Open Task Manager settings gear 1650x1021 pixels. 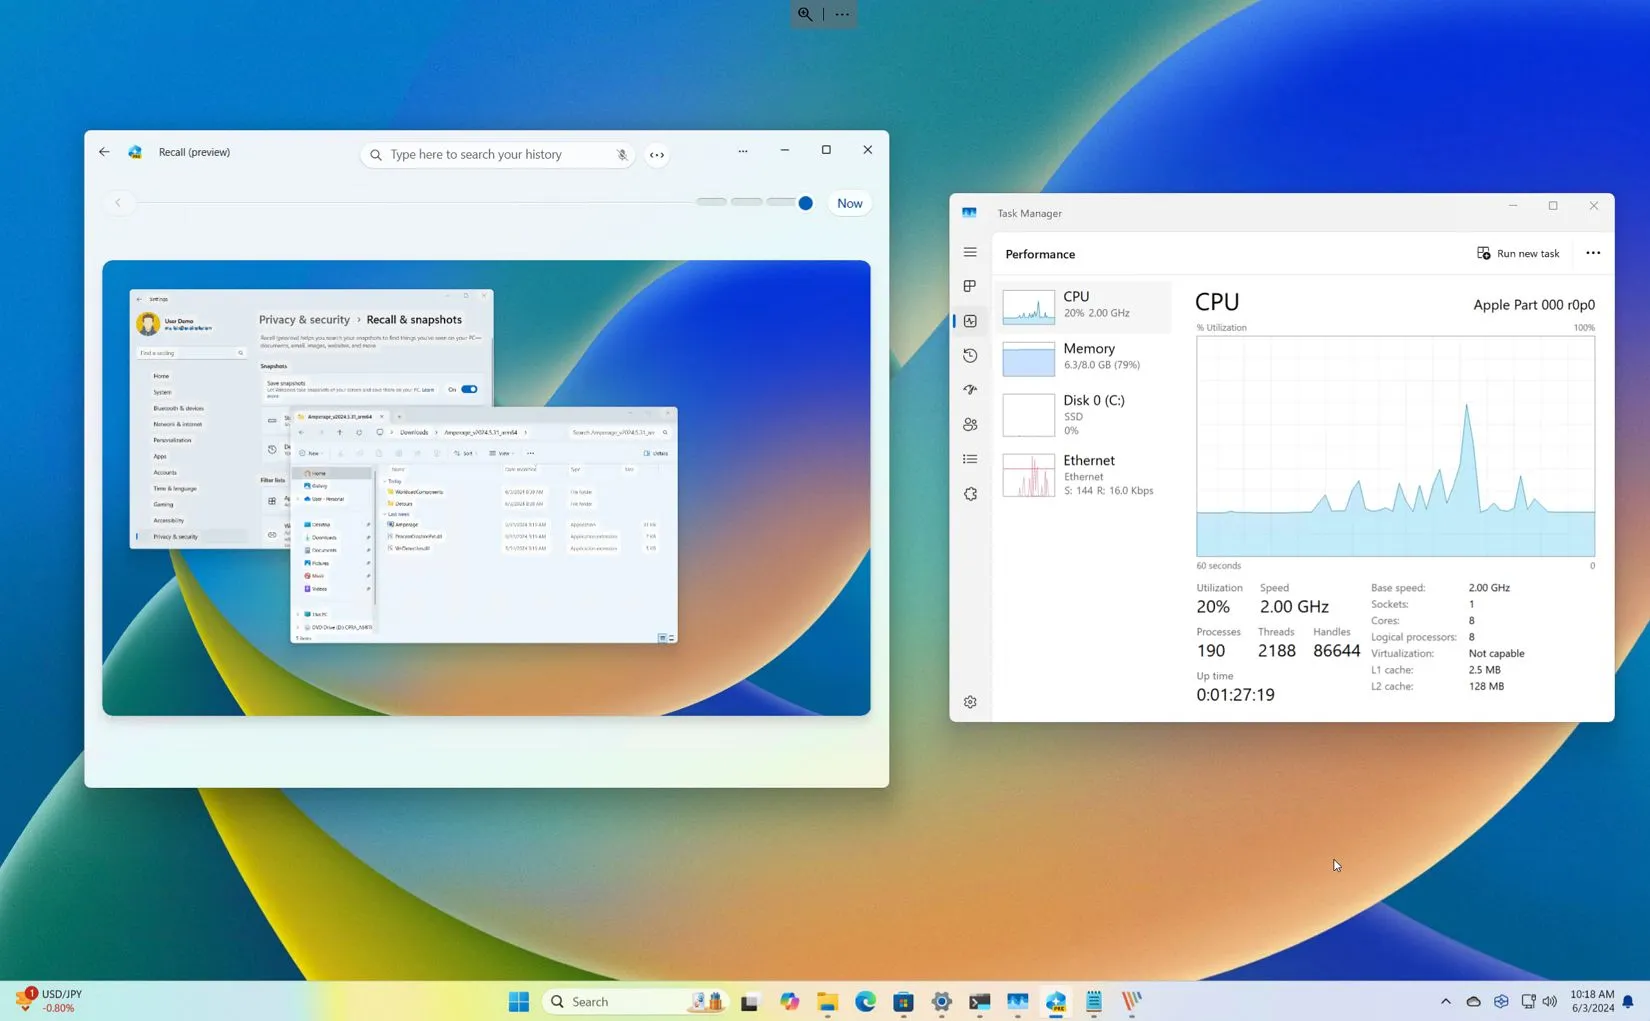tap(970, 702)
